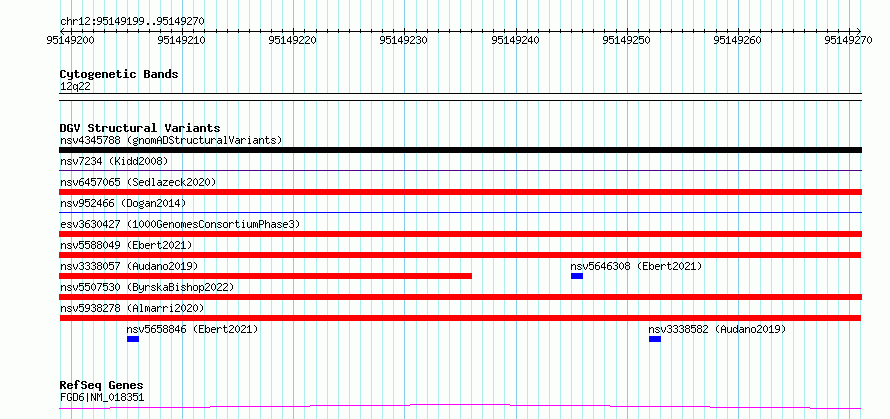Viewport: 890px width, 419px height.
Task: Open nsv5658846 (Ebert2021) variant label
Action: [x=192, y=329]
